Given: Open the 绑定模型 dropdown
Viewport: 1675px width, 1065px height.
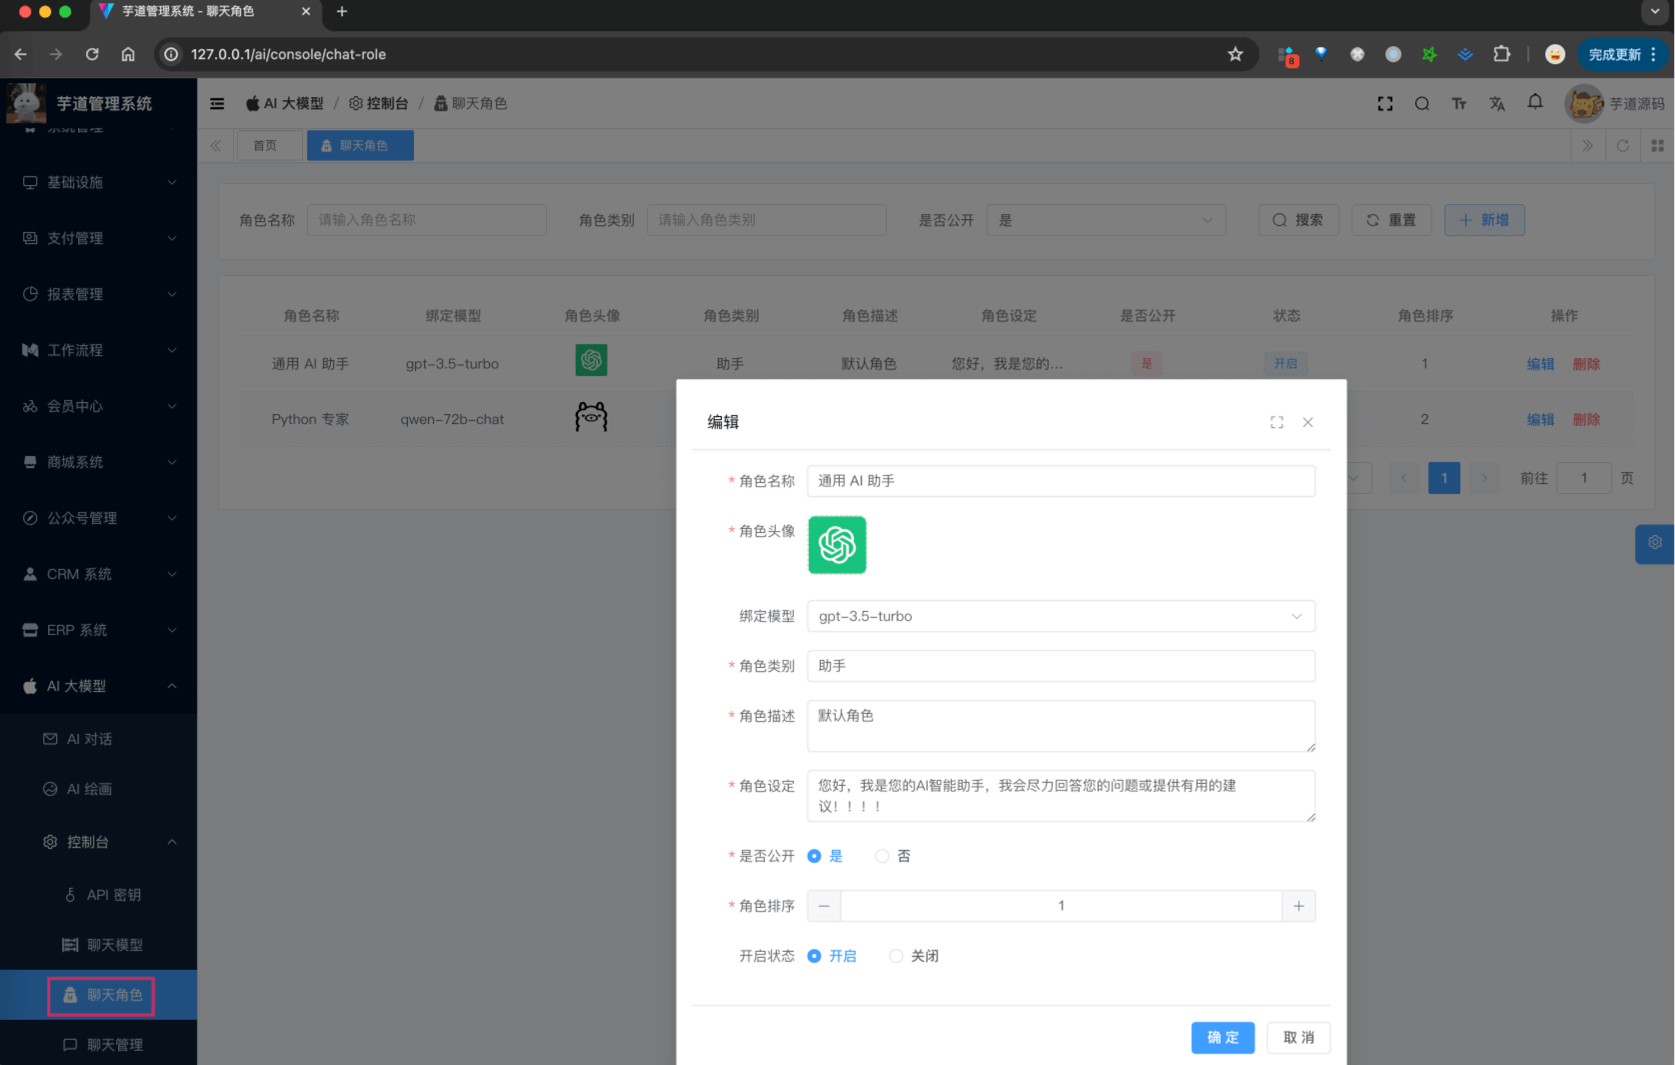Looking at the screenshot, I should pyautogui.click(x=1060, y=616).
